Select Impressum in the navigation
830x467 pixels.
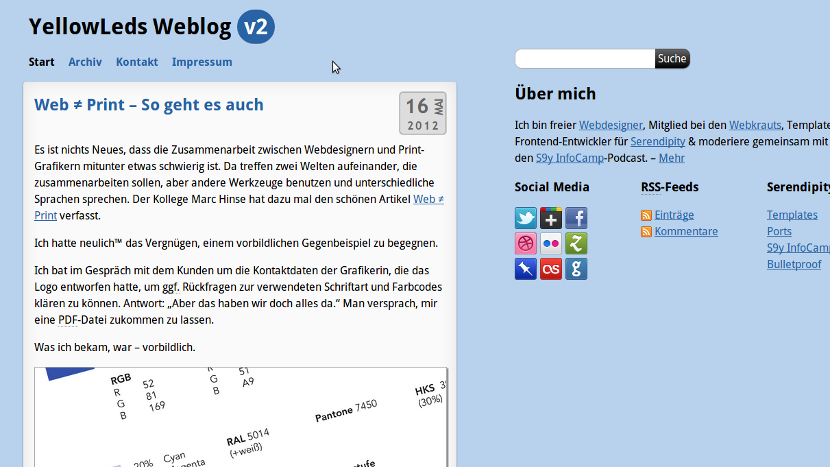pos(202,62)
